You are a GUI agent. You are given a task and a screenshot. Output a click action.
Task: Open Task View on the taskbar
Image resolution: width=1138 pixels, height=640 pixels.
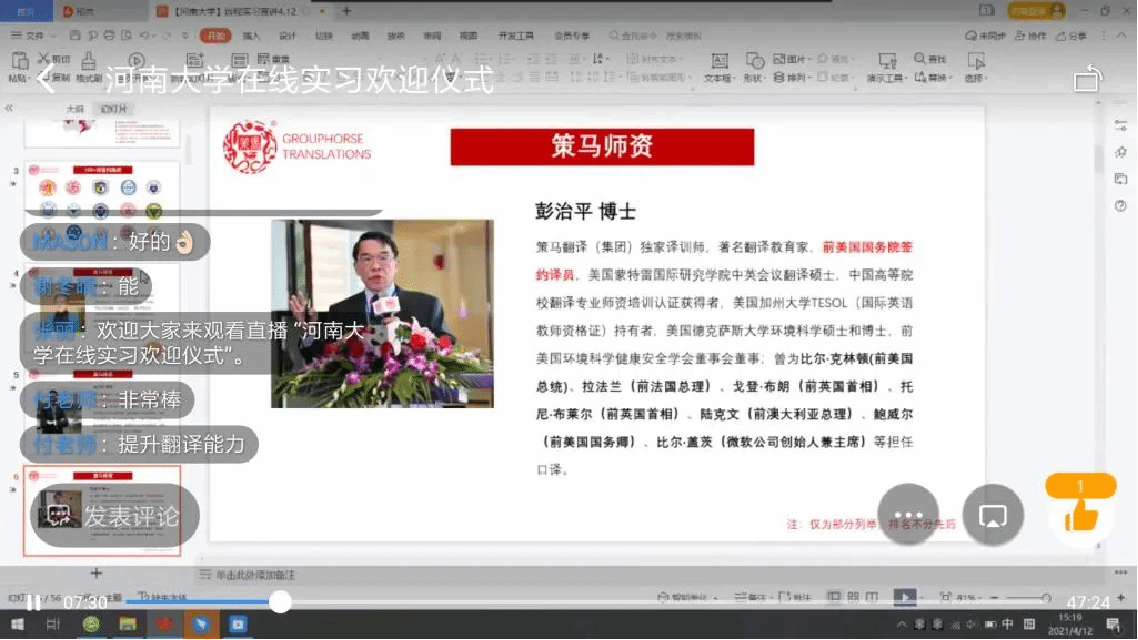(x=53, y=624)
